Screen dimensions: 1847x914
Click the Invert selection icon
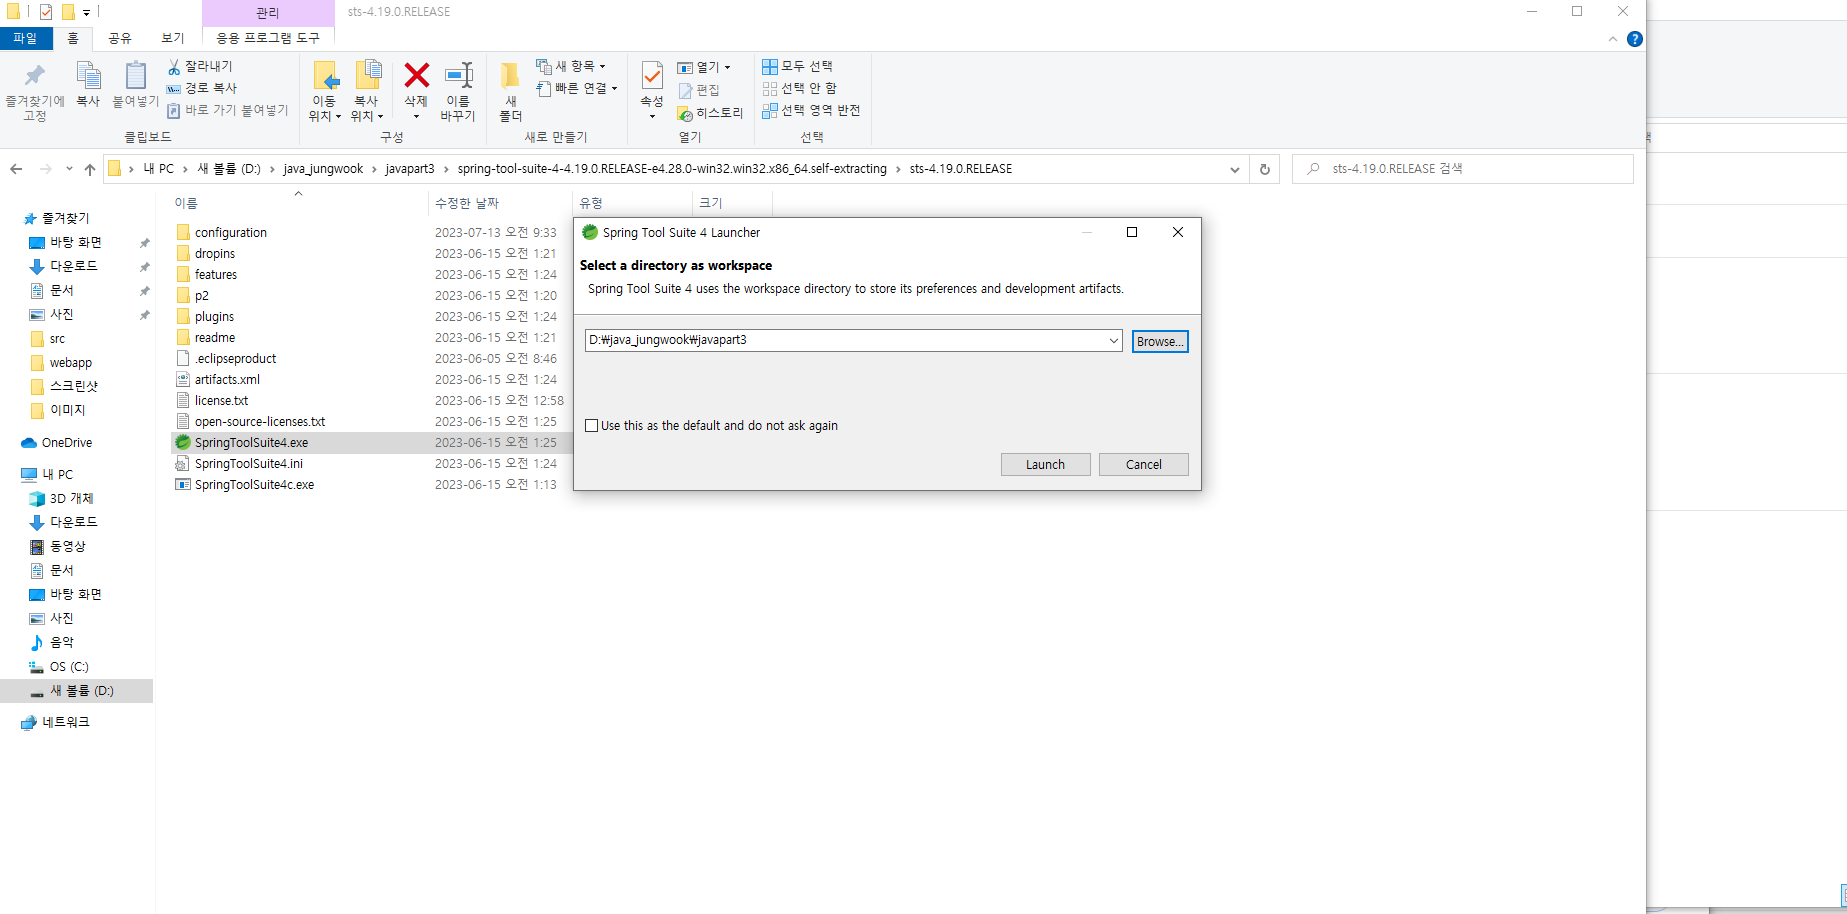770,110
